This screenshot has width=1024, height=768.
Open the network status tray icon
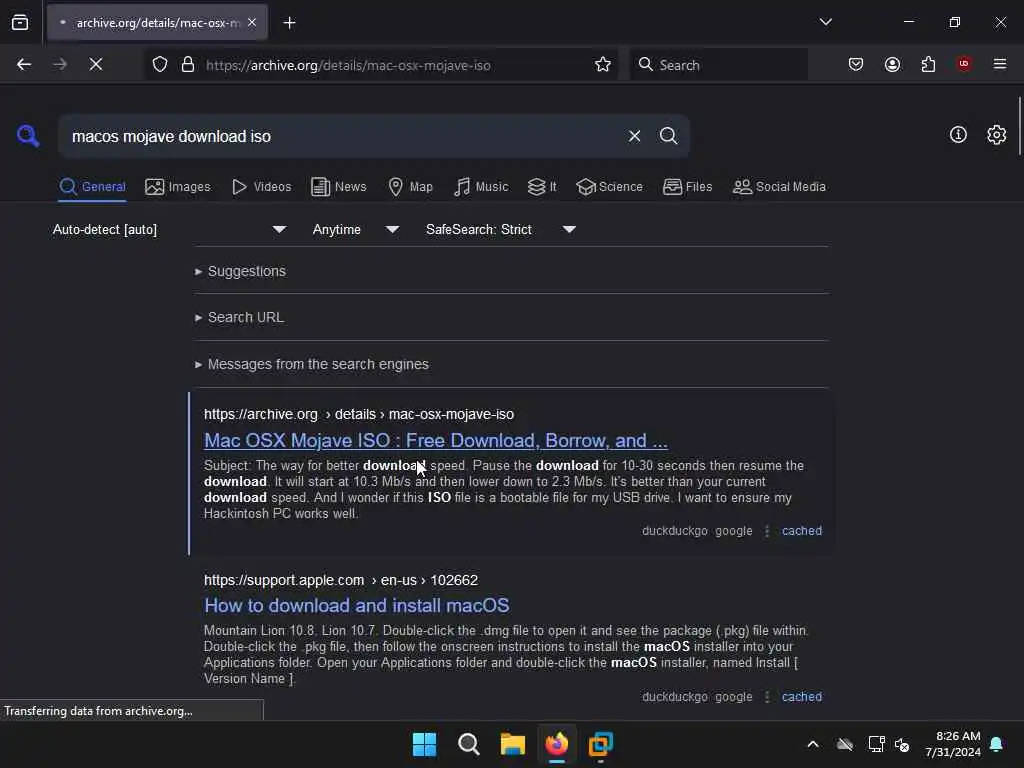point(876,744)
